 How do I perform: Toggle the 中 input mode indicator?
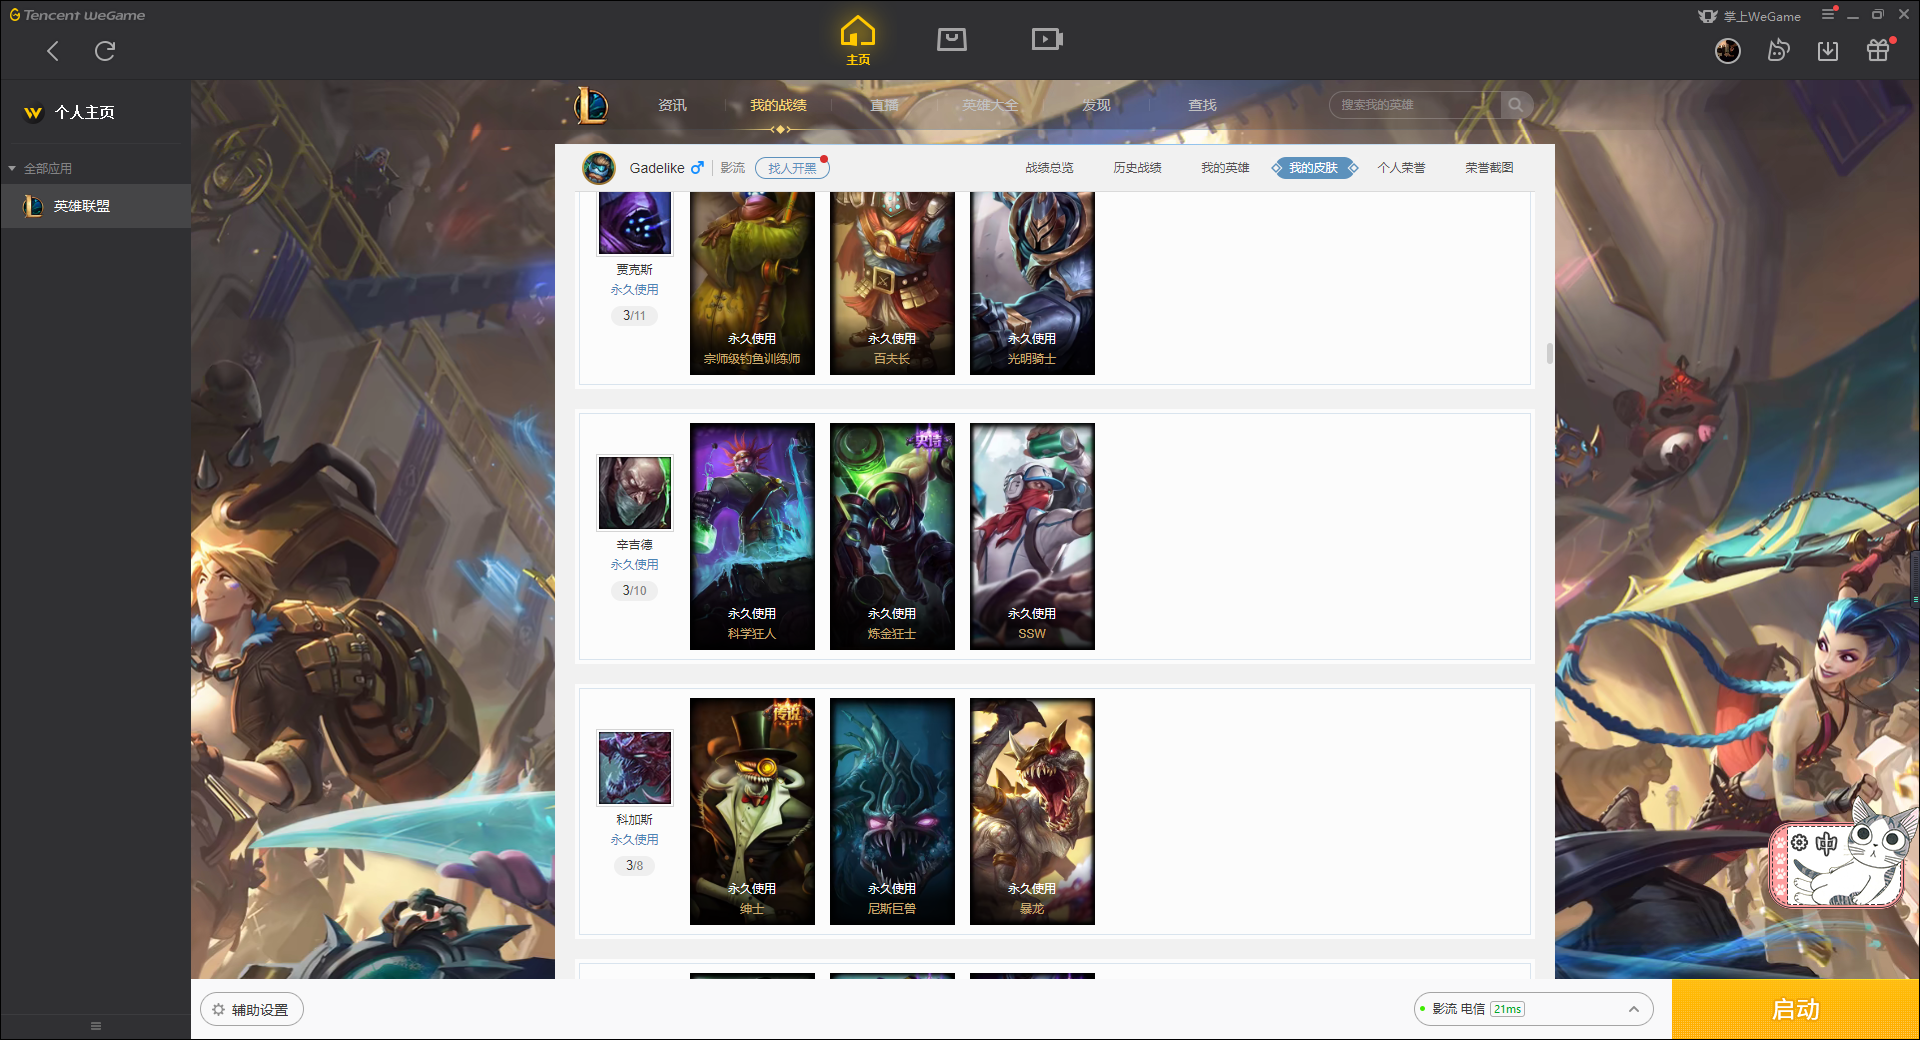click(1826, 843)
